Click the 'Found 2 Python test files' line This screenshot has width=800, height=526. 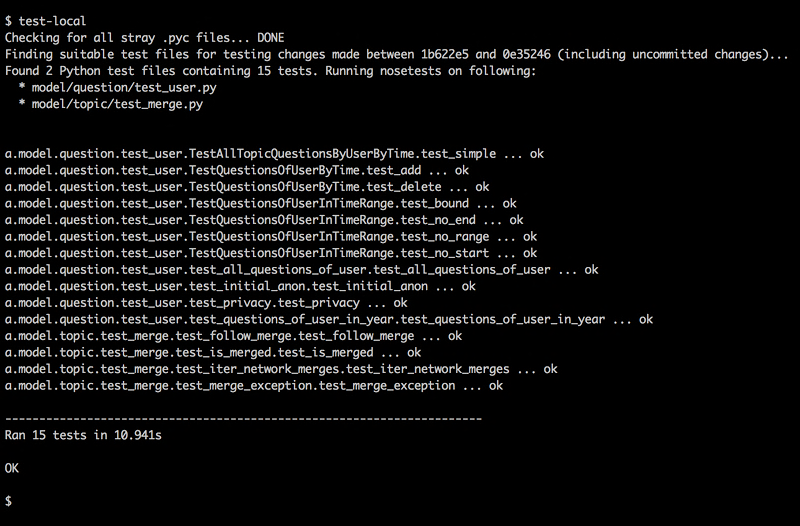pyautogui.click(x=270, y=70)
